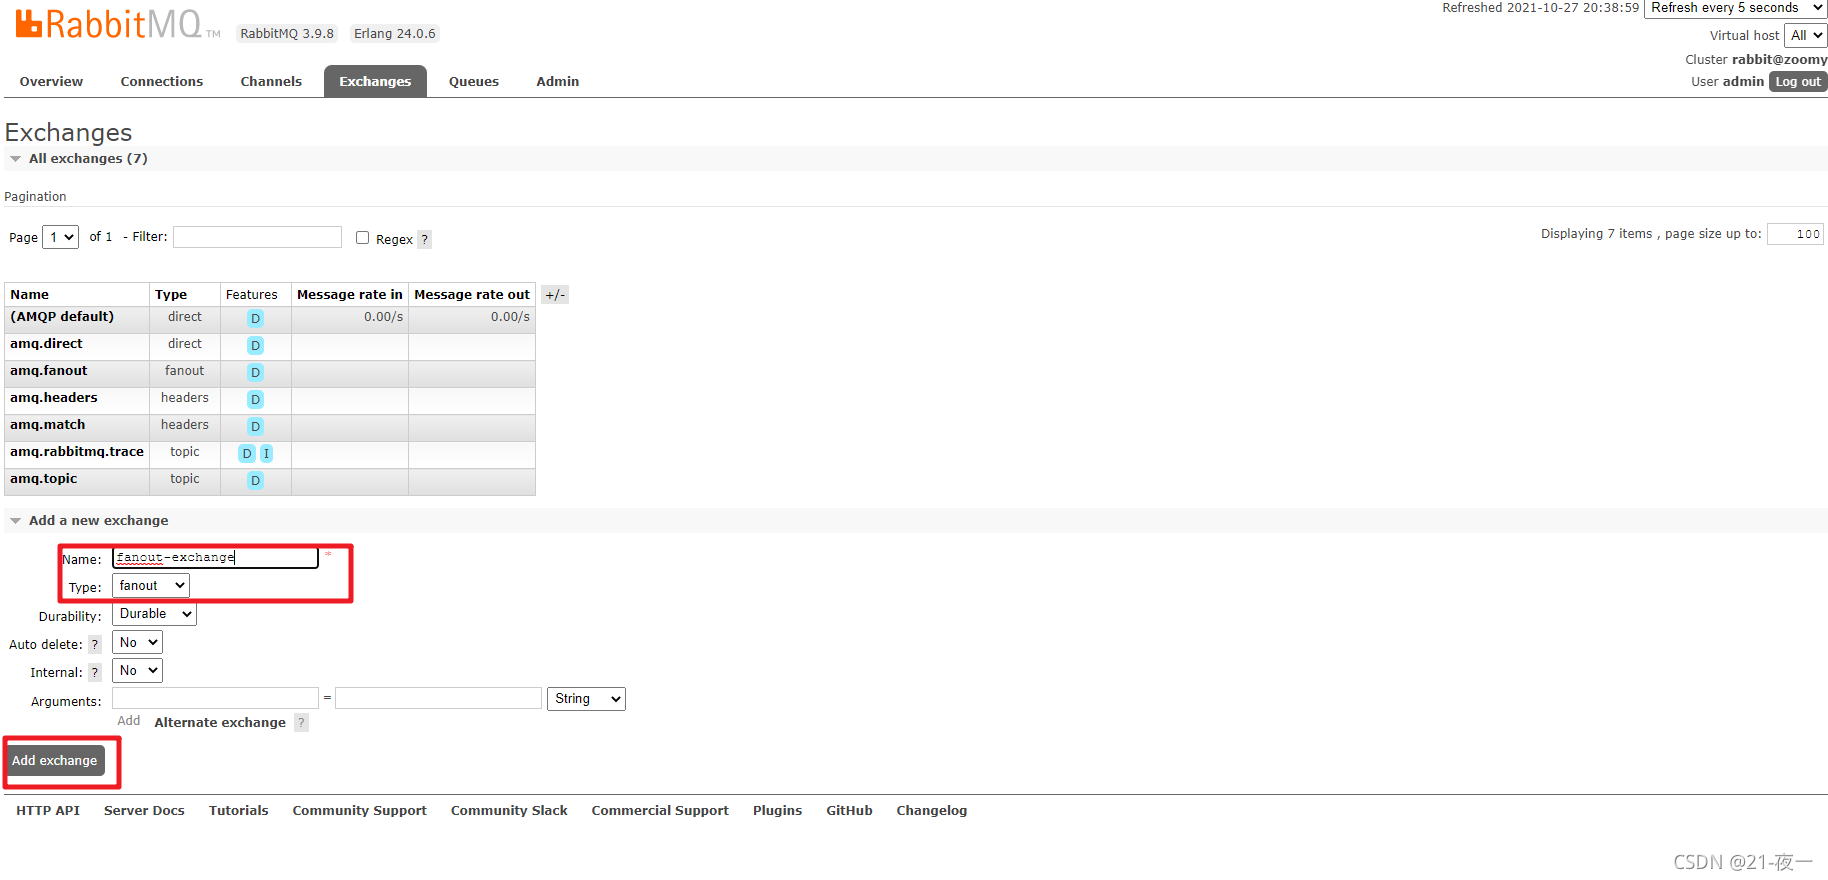
Task: Enable the Regex checkbox
Action: [x=362, y=238]
